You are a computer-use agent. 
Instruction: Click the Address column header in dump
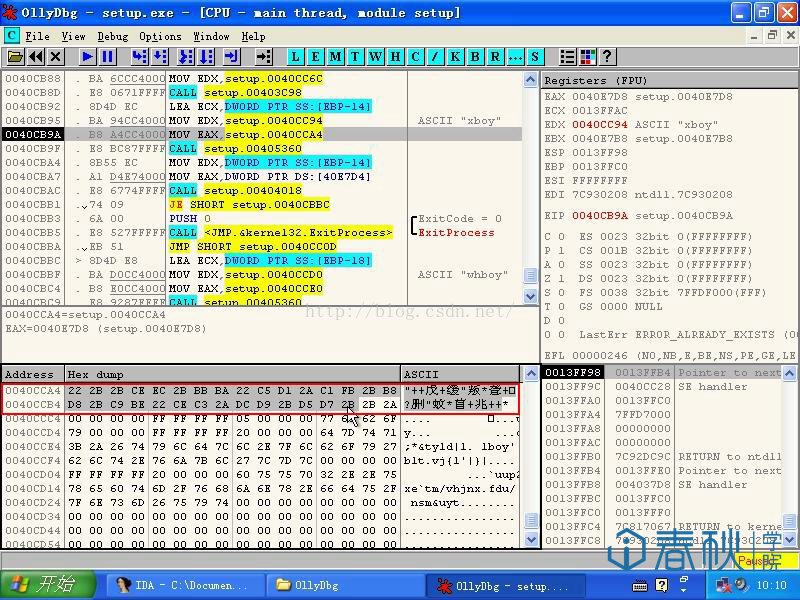(33, 374)
